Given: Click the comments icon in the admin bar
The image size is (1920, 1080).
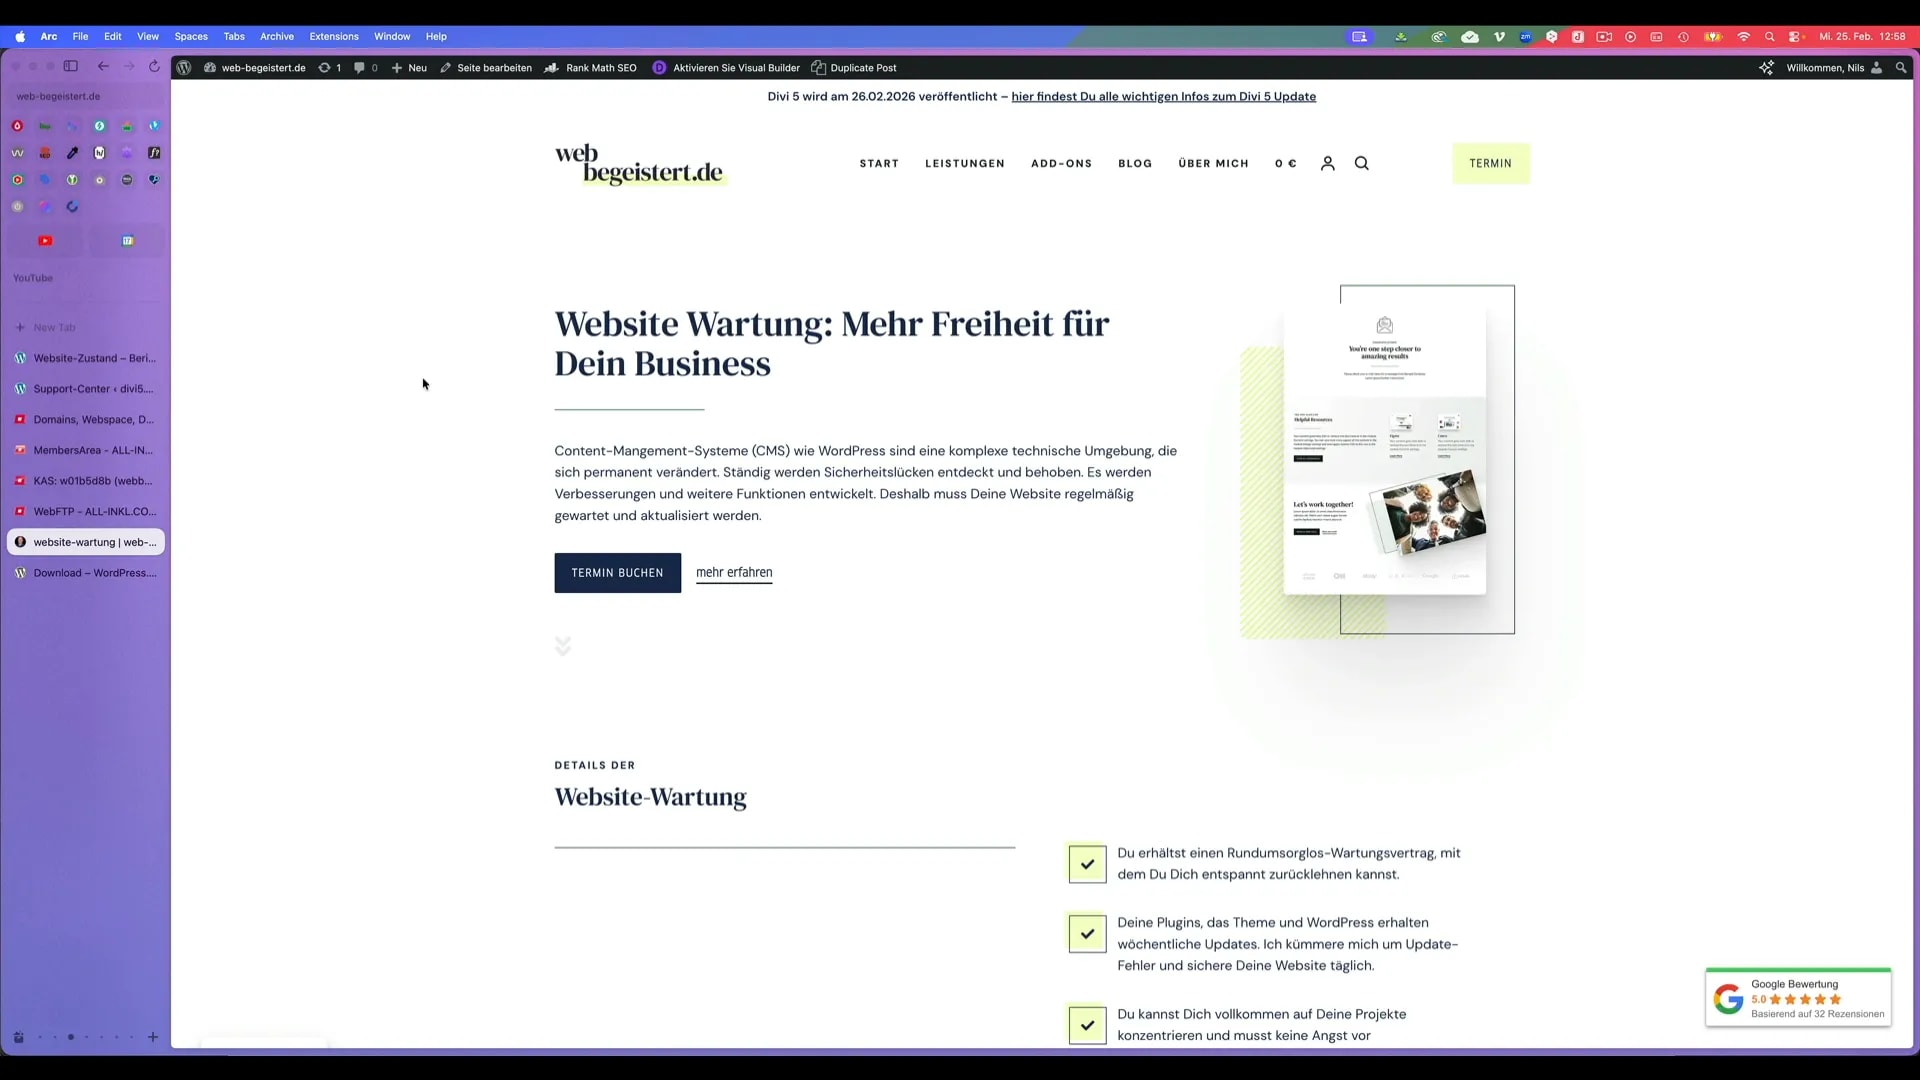Looking at the screenshot, I should tap(357, 67).
